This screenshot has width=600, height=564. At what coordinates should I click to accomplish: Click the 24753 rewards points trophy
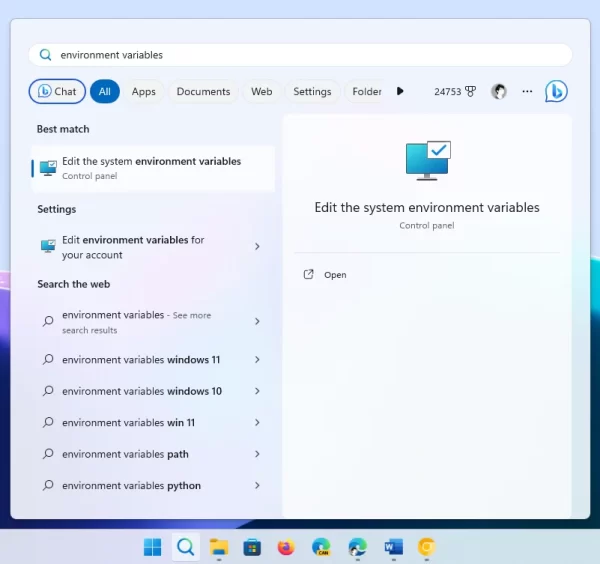tap(455, 91)
